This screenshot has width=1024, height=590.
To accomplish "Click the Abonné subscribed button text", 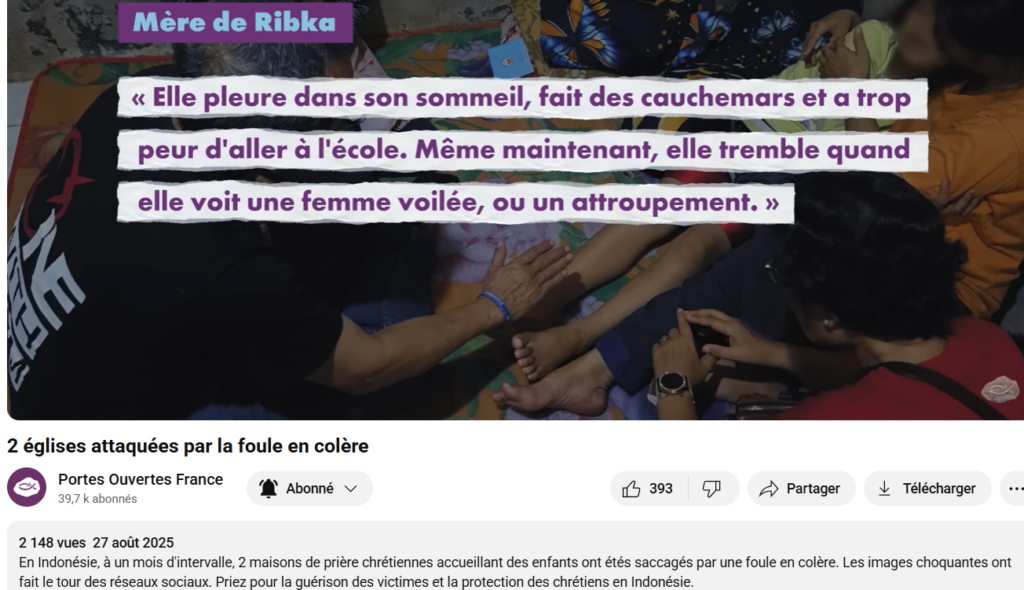I will coord(310,489).
